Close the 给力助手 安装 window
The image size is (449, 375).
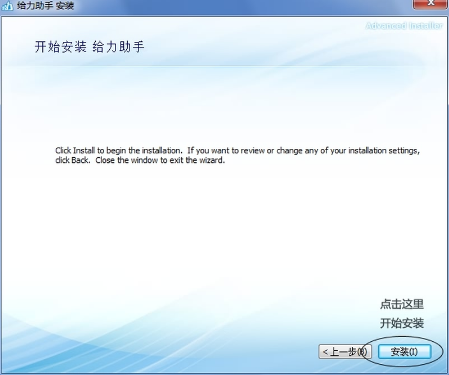(x=431, y=3)
